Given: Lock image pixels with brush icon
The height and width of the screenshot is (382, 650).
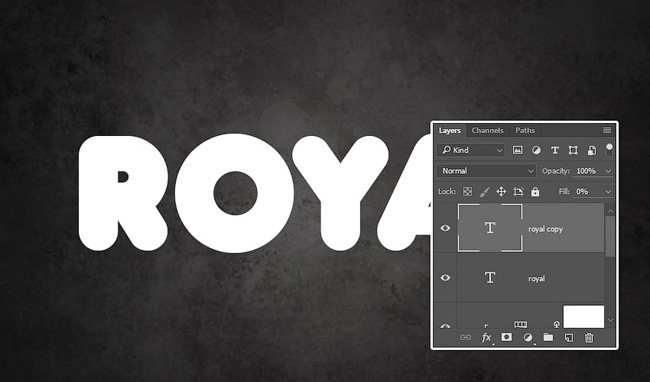Looking at the screenshot, I should tap(484, 191).
